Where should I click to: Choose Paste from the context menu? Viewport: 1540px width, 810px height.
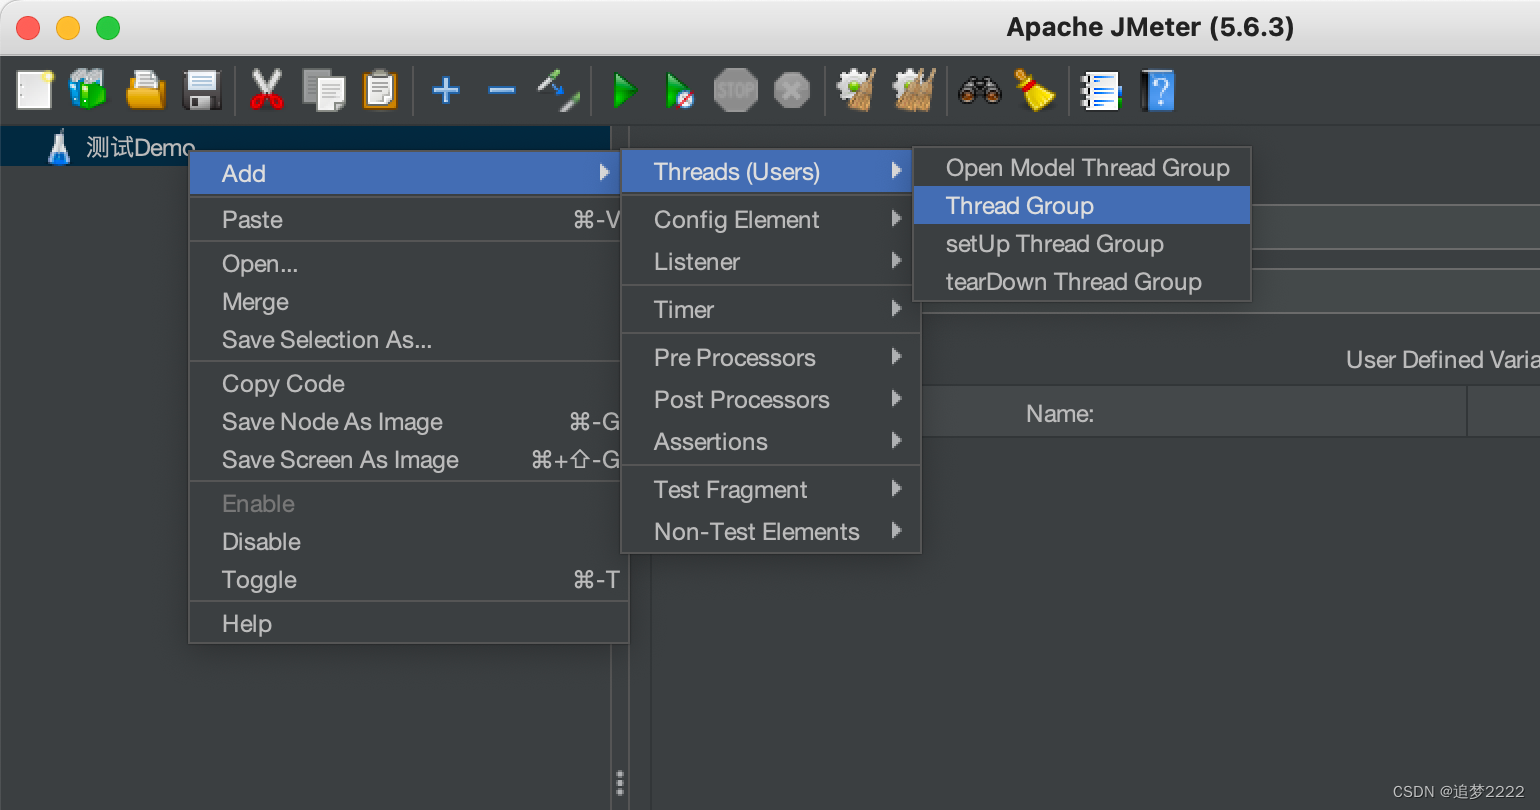pos(405,220)
